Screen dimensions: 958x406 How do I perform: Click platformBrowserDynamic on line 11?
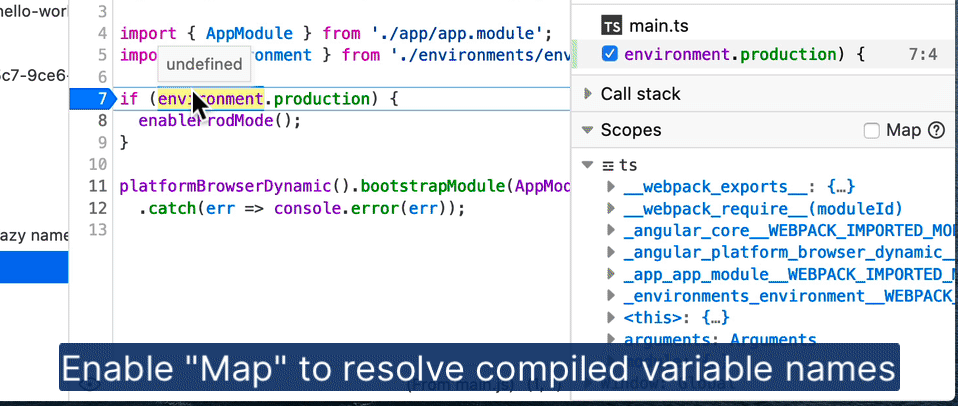(225, 186)
